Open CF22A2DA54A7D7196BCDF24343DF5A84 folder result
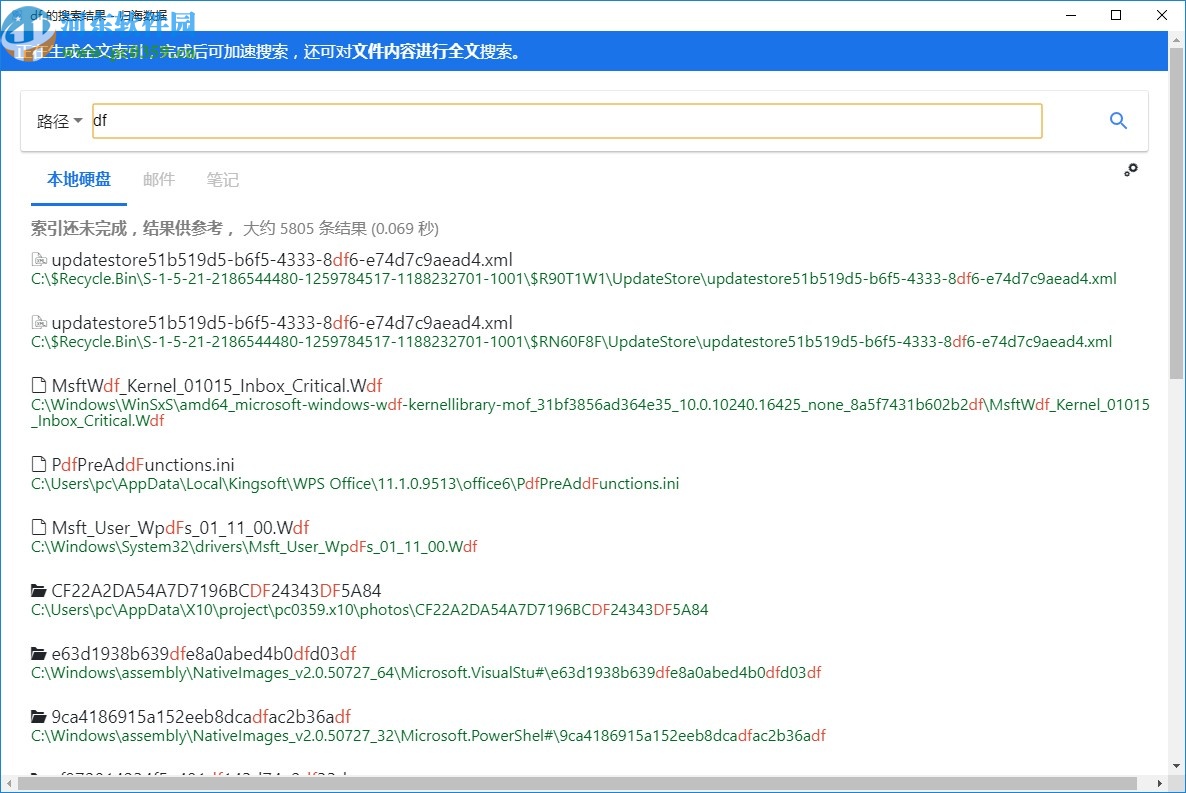Image resolution: width=1186 pixels, height=793 pixels. tap(216, 590)
